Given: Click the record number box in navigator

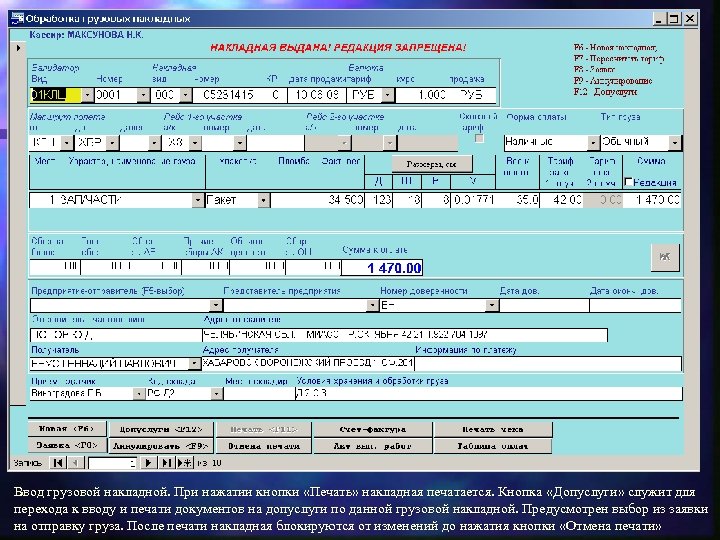Looking at the screenshot, I should pyautogui.click(x=112, y=463).
